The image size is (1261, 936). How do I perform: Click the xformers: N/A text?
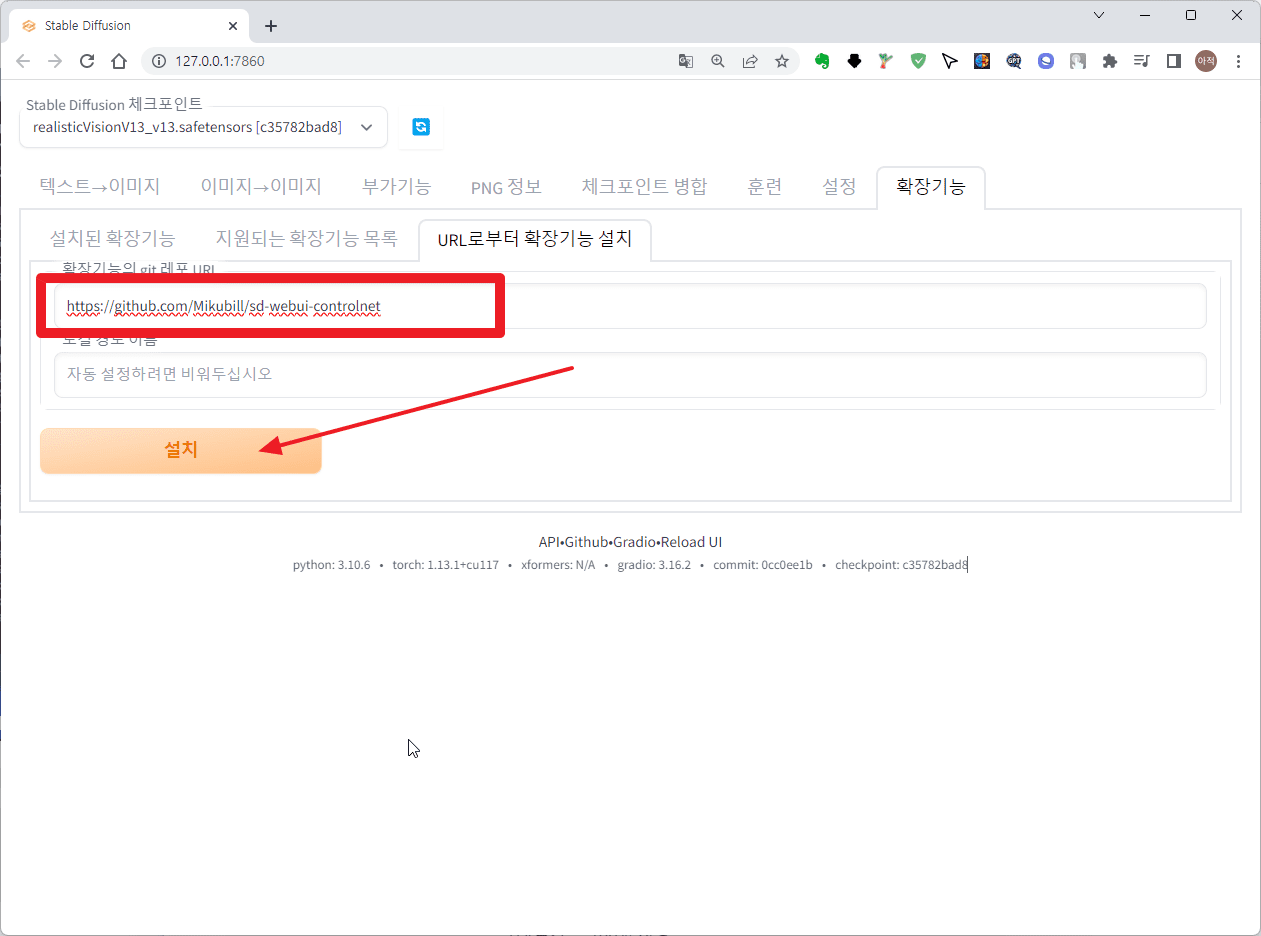click(x=558, y=565)
